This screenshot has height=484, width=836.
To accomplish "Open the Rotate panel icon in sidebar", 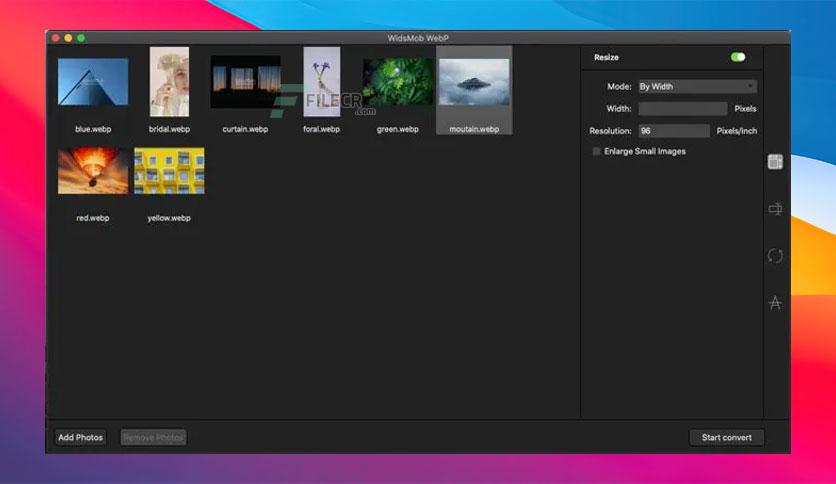I will point(775,256).
